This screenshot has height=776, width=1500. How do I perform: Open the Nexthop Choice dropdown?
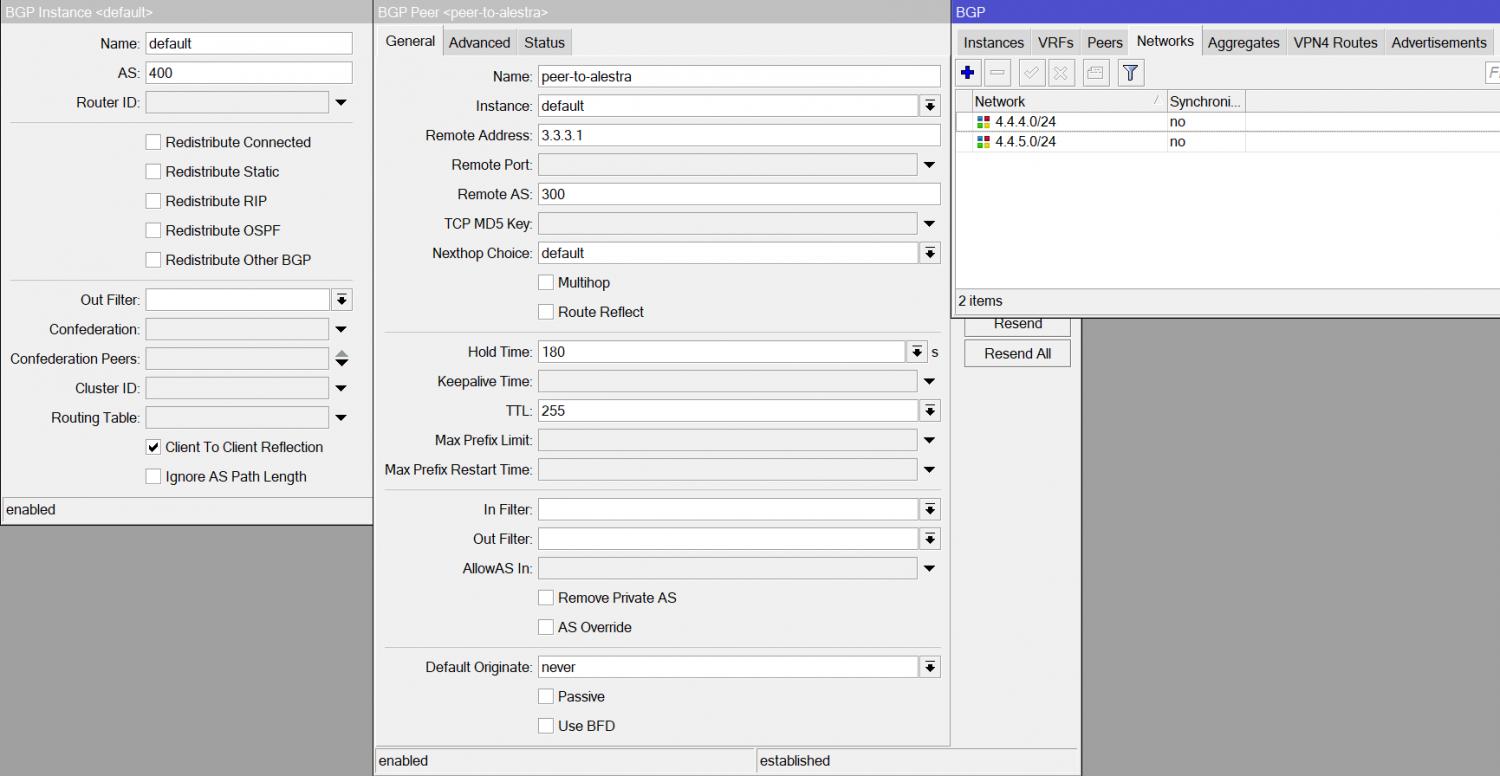(930, 253)
